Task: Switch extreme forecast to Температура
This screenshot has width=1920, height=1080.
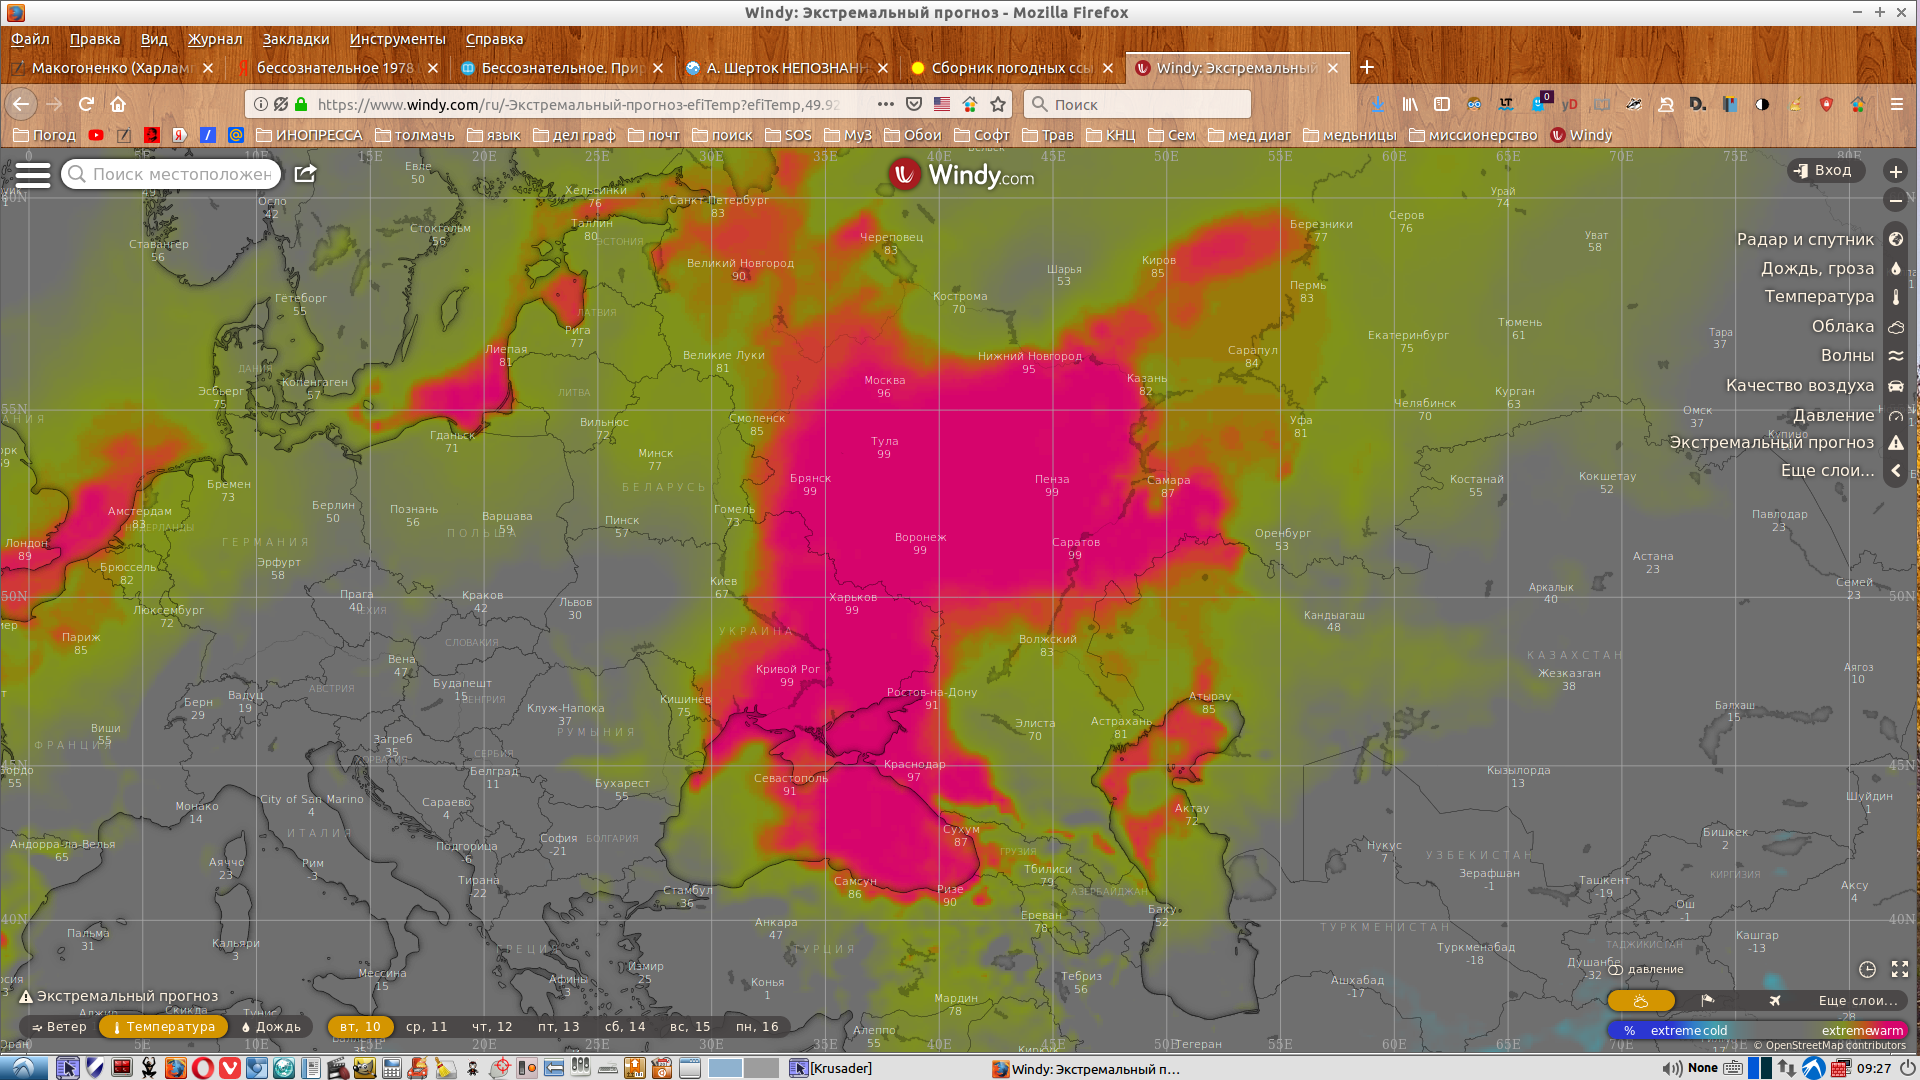Action: (163, 1027)
